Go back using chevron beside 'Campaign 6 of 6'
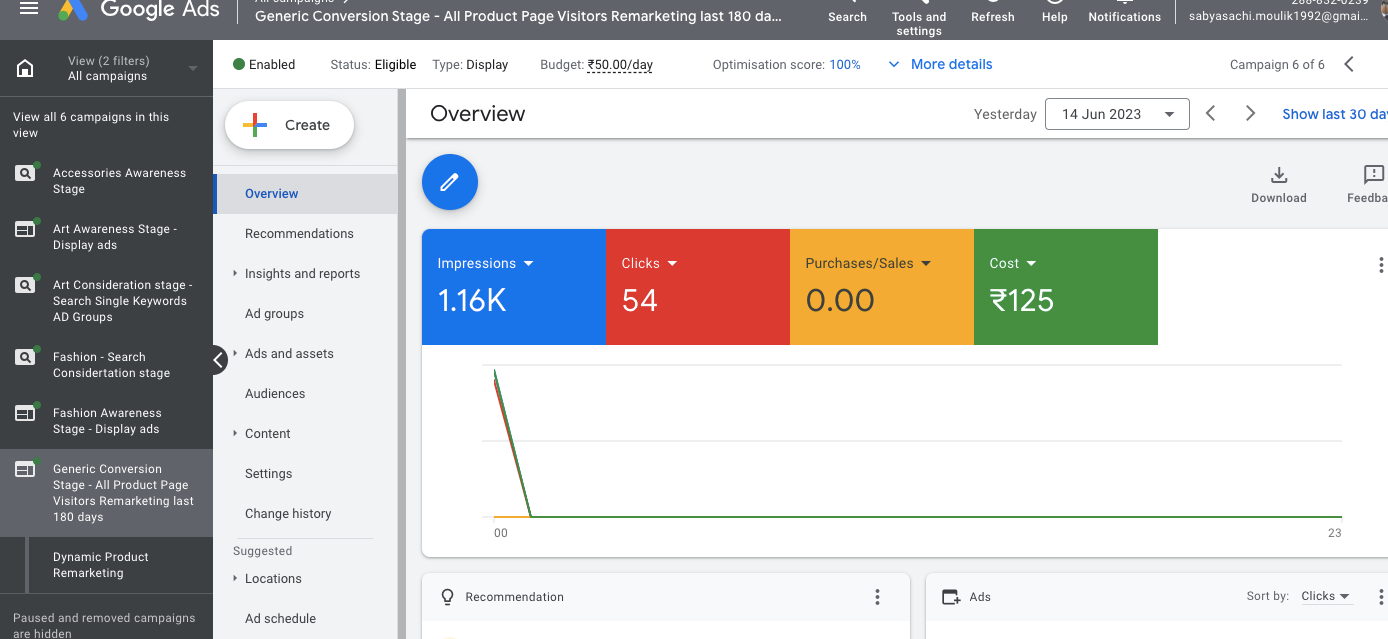Viewport: 1388px width, 639px height. tap(1349, 65)
